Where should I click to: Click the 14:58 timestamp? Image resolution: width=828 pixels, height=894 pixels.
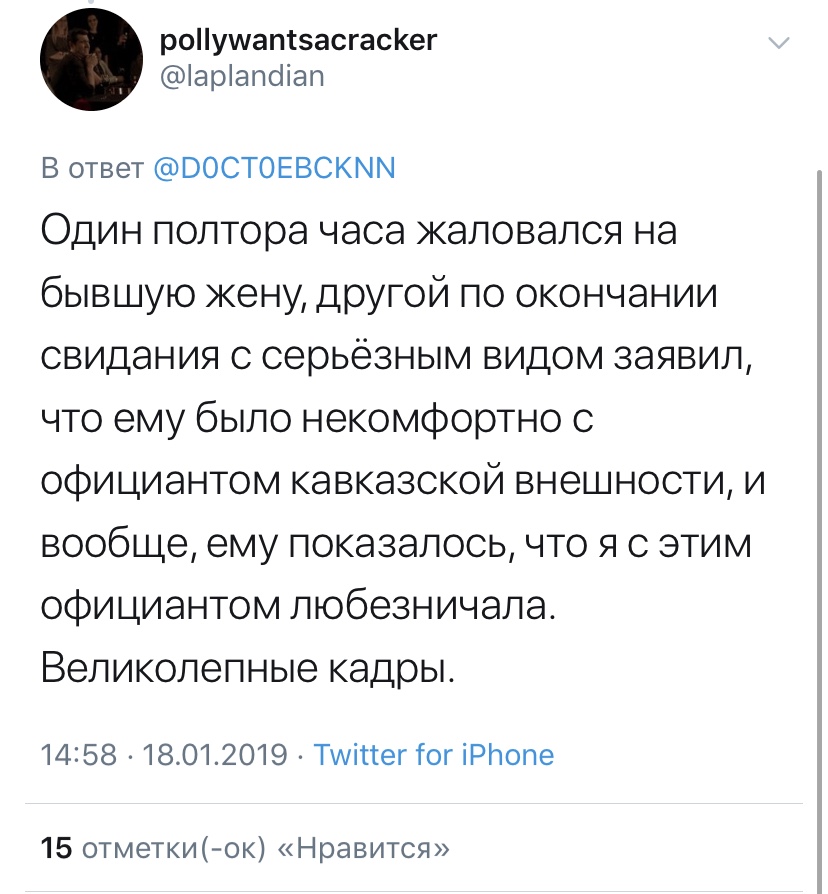79,755
